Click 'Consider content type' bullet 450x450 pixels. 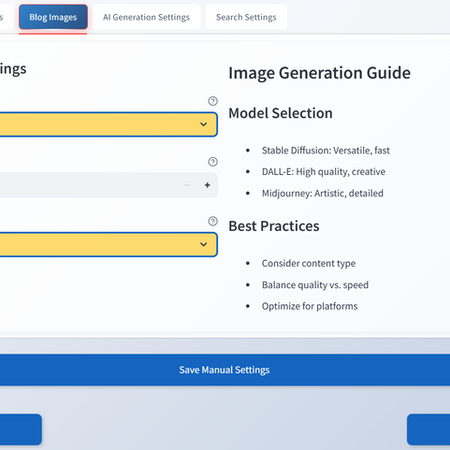point(308,263)
